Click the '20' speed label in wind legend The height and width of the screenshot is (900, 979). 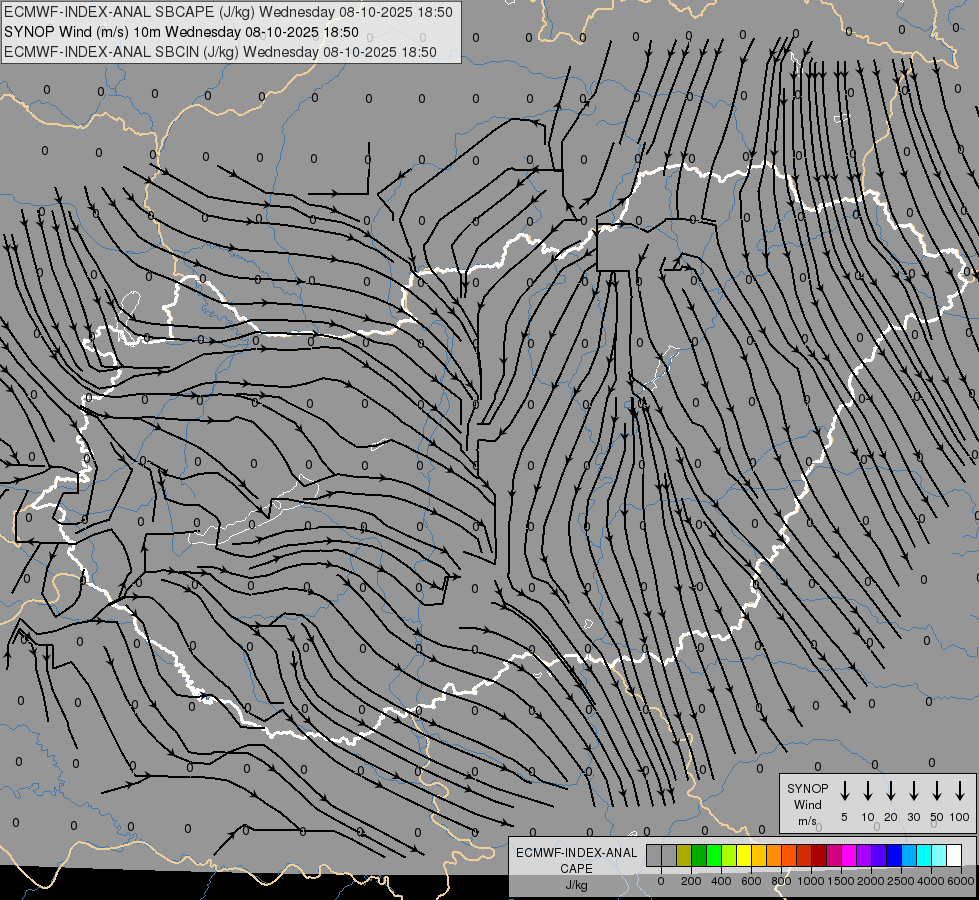click(x=891, y=817)
